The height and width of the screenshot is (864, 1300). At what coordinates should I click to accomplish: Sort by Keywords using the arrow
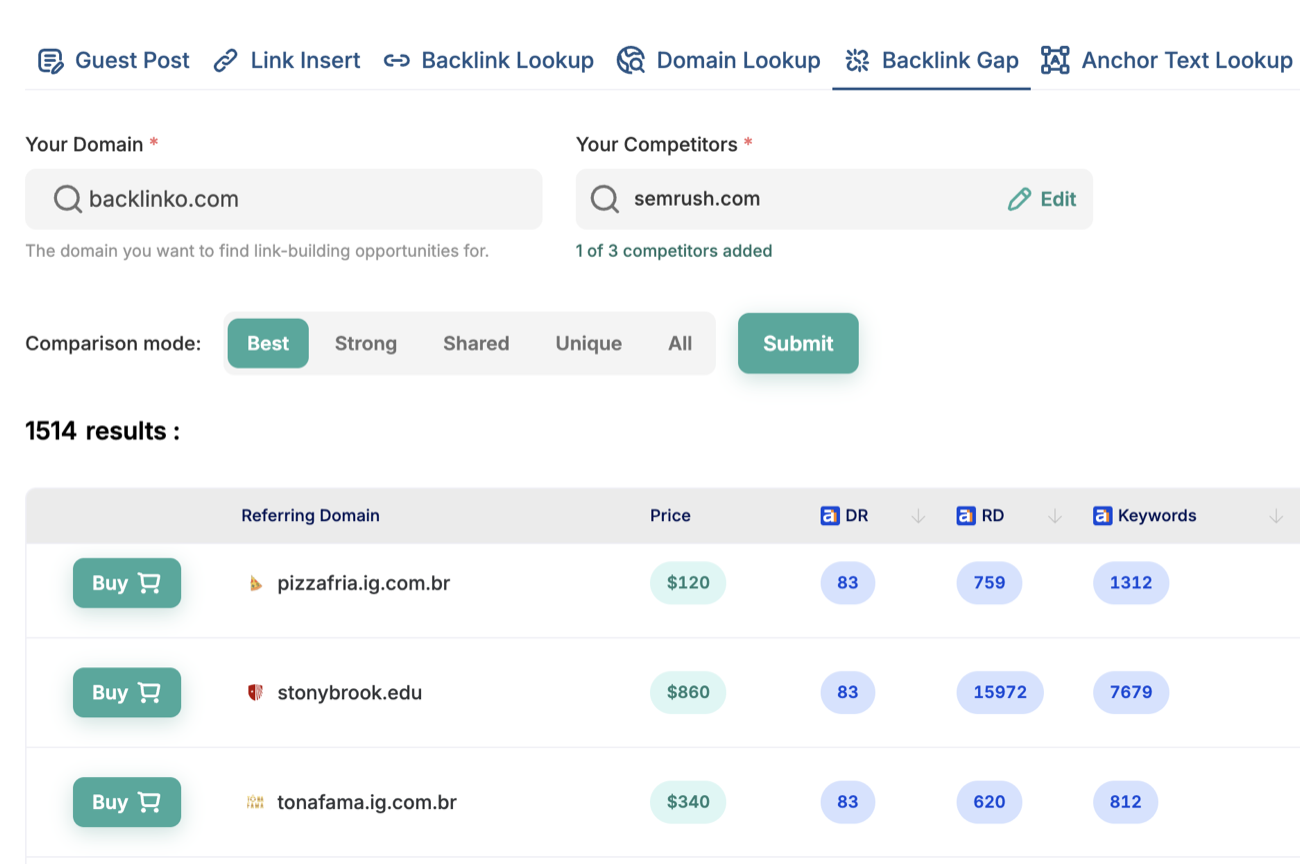1276,516
